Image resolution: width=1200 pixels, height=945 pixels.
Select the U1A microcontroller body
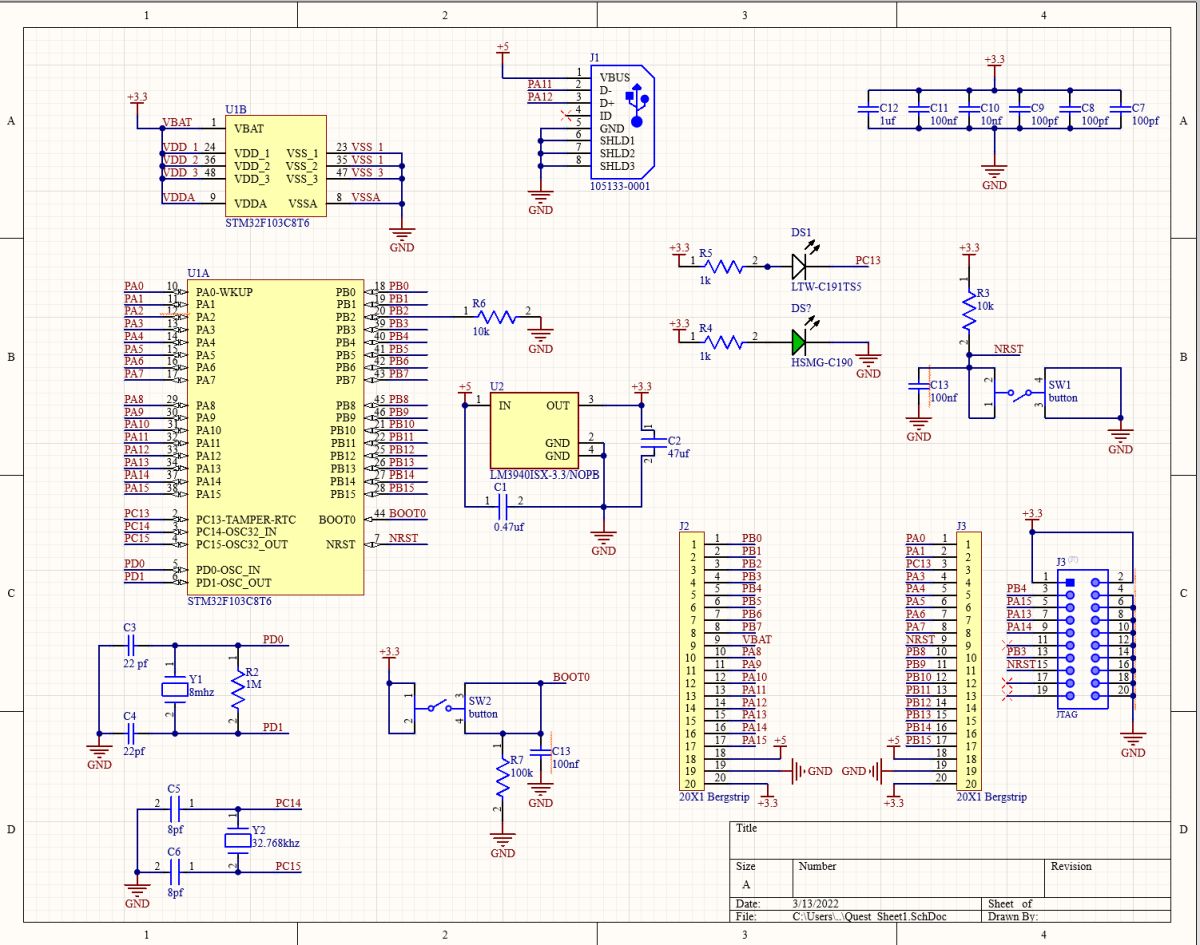pos(275,437)
